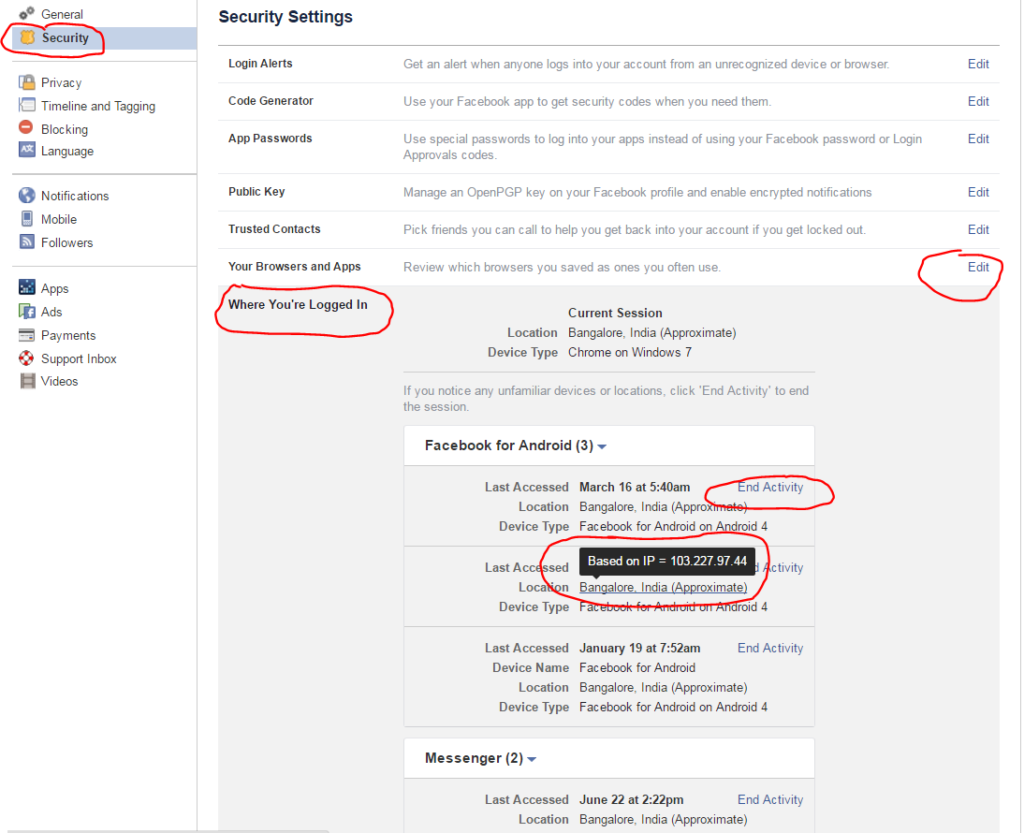Click the red Blocking icon

pyautogui.click(x=26, y=127)
